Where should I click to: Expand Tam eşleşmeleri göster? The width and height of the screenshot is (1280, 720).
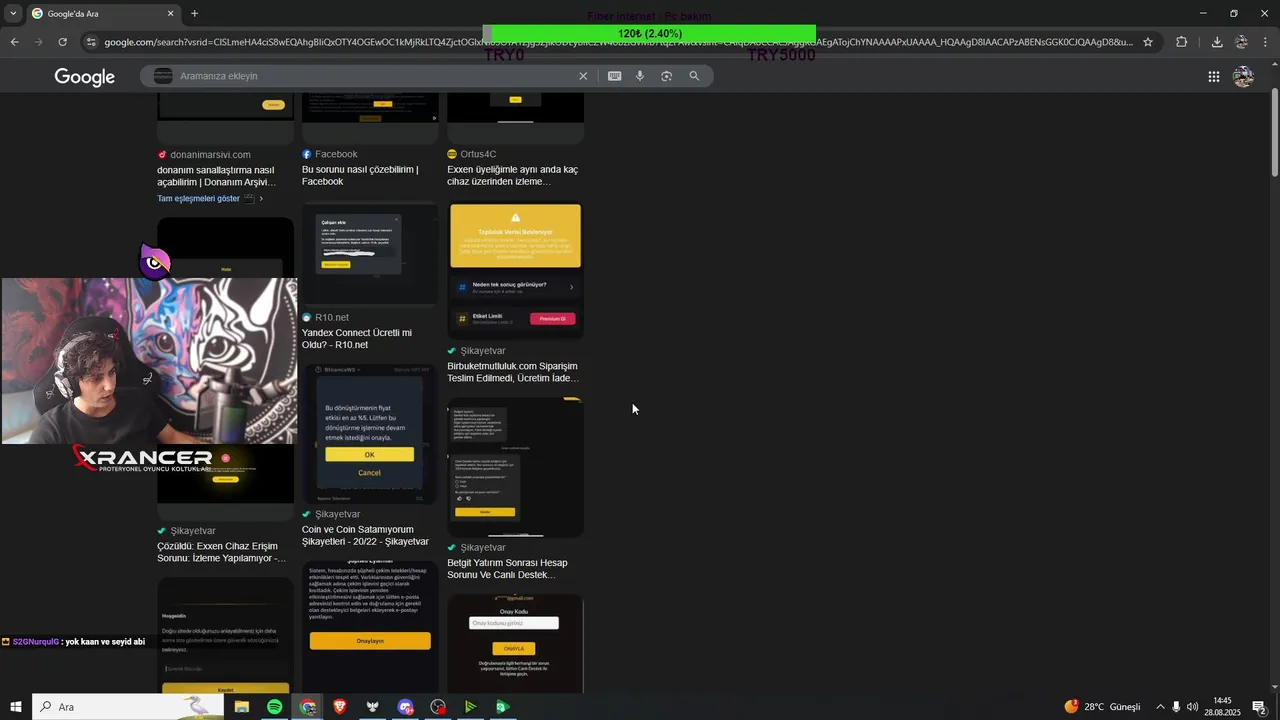210,198
